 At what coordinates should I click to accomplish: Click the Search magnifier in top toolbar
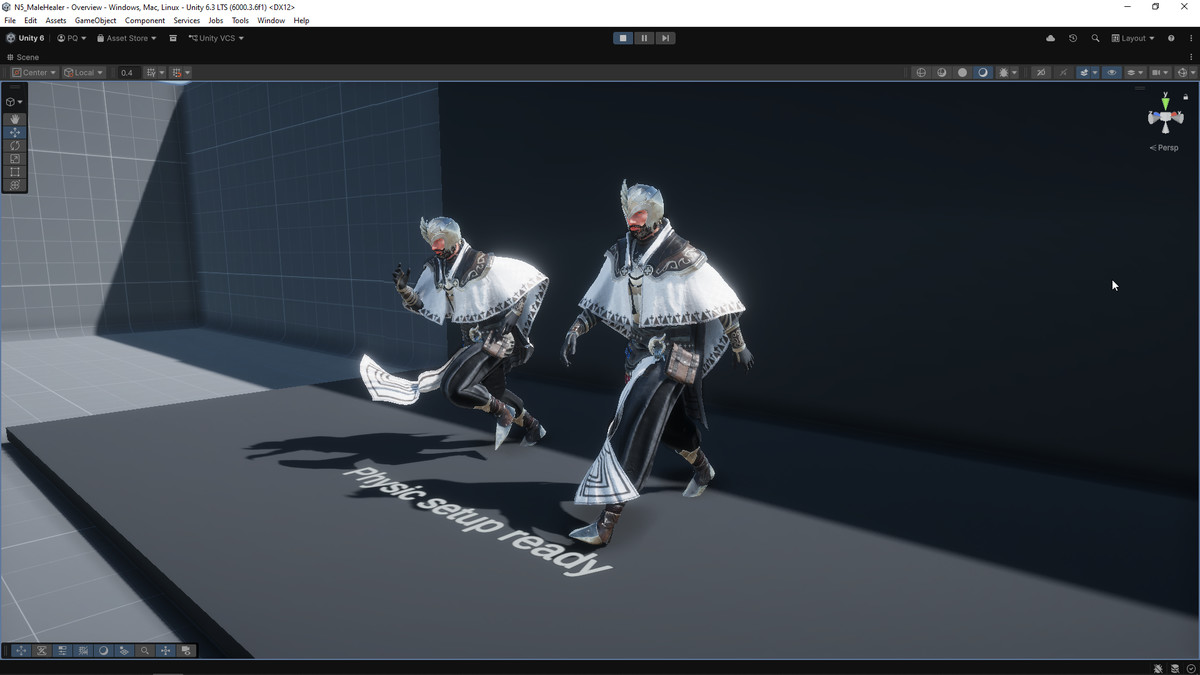click(1095, 38)
